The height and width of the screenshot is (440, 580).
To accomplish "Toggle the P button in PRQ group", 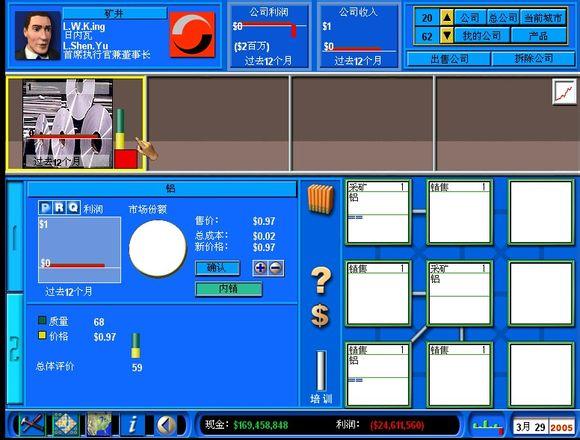I will tap(45, 207).
